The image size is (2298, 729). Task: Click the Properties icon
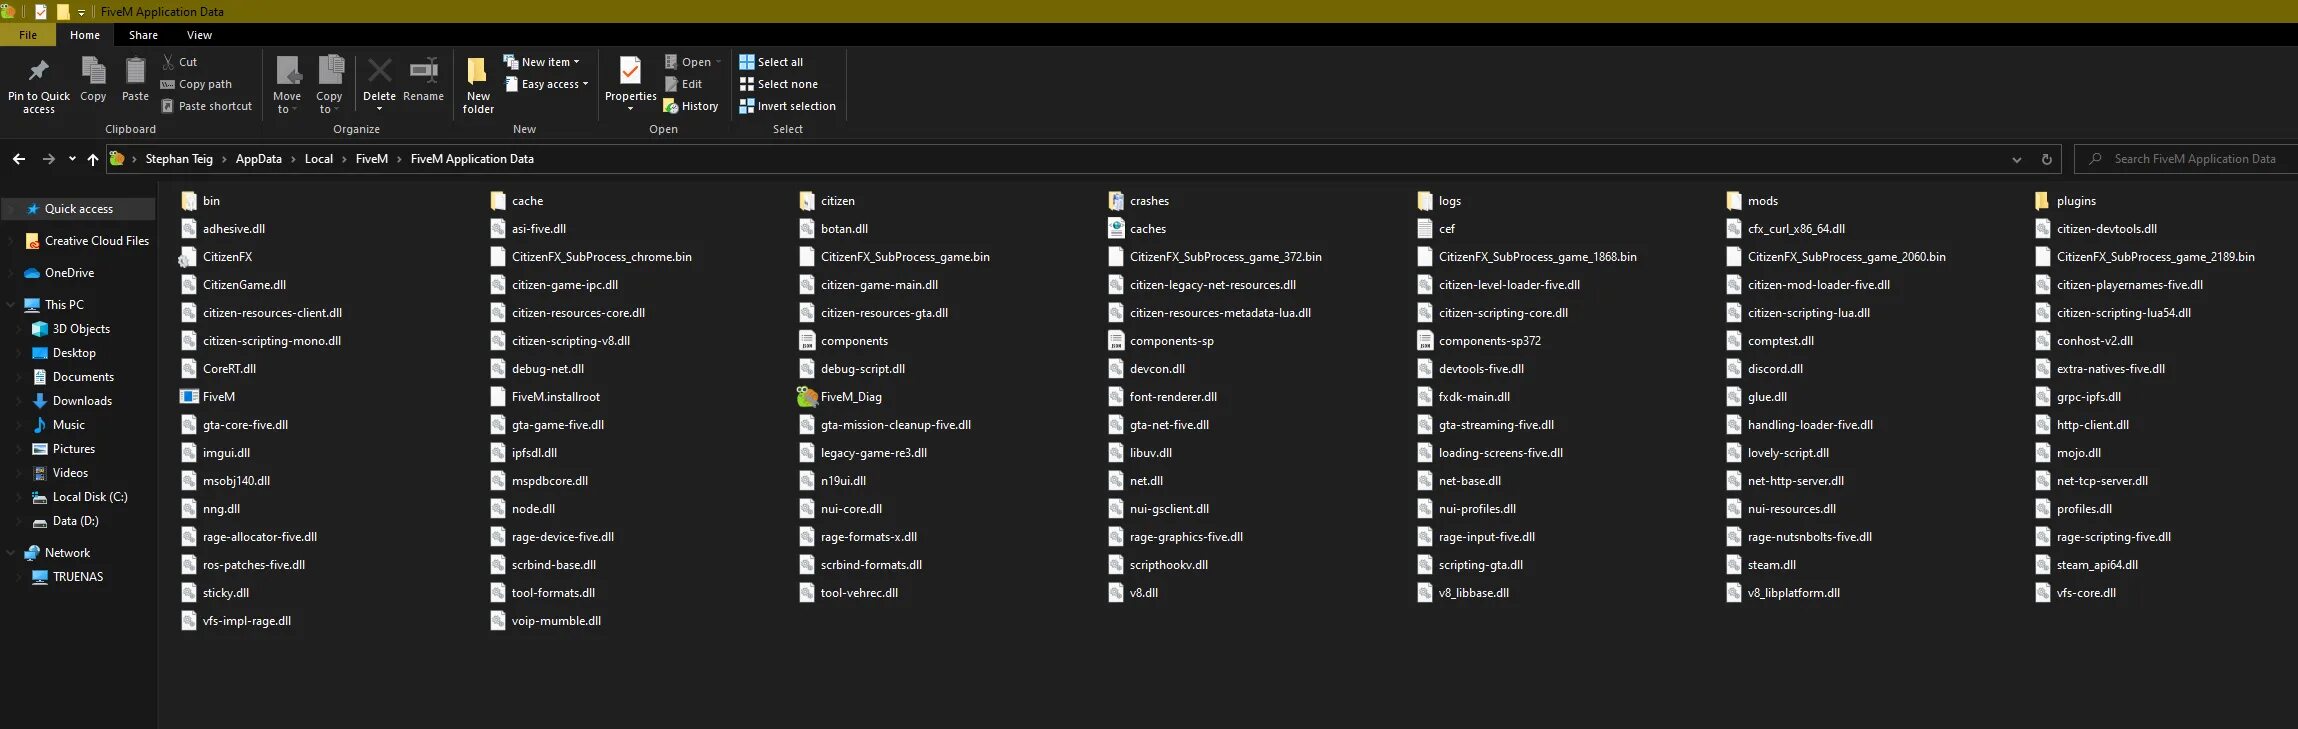(x=630, y=71)
